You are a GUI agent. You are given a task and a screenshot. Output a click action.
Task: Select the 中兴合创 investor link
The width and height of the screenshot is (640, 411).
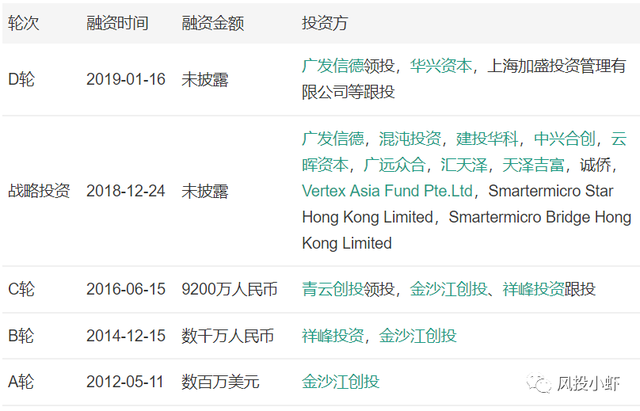click(x=564, y=139)
